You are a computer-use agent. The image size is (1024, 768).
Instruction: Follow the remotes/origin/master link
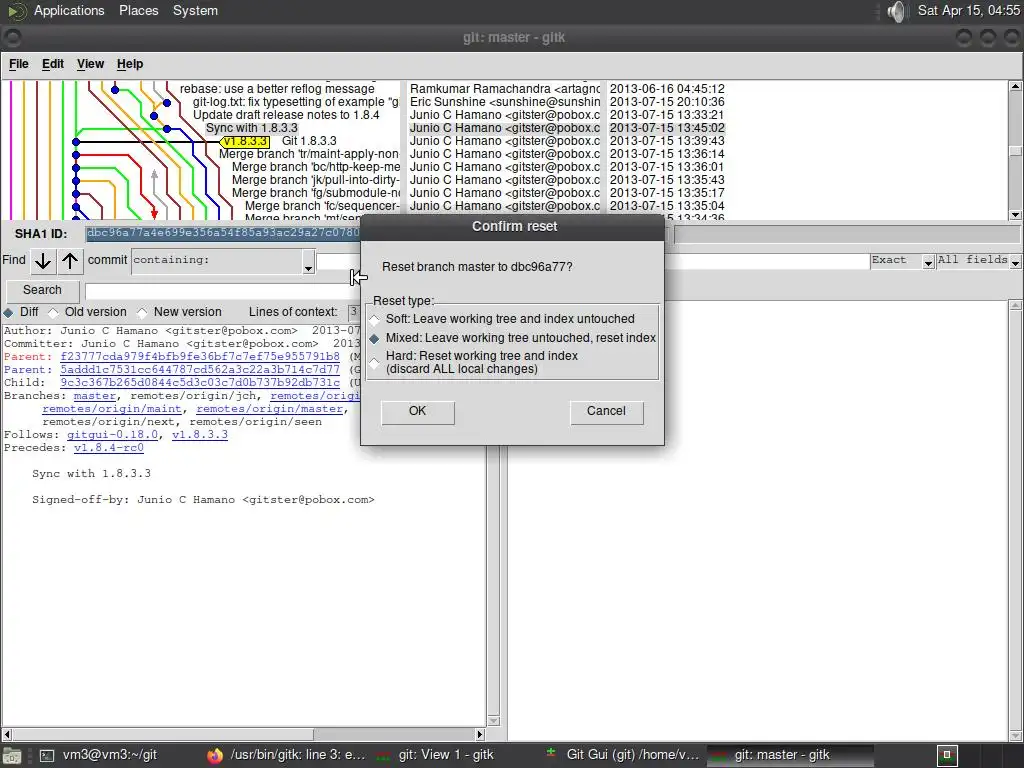(x=270, y=409)
